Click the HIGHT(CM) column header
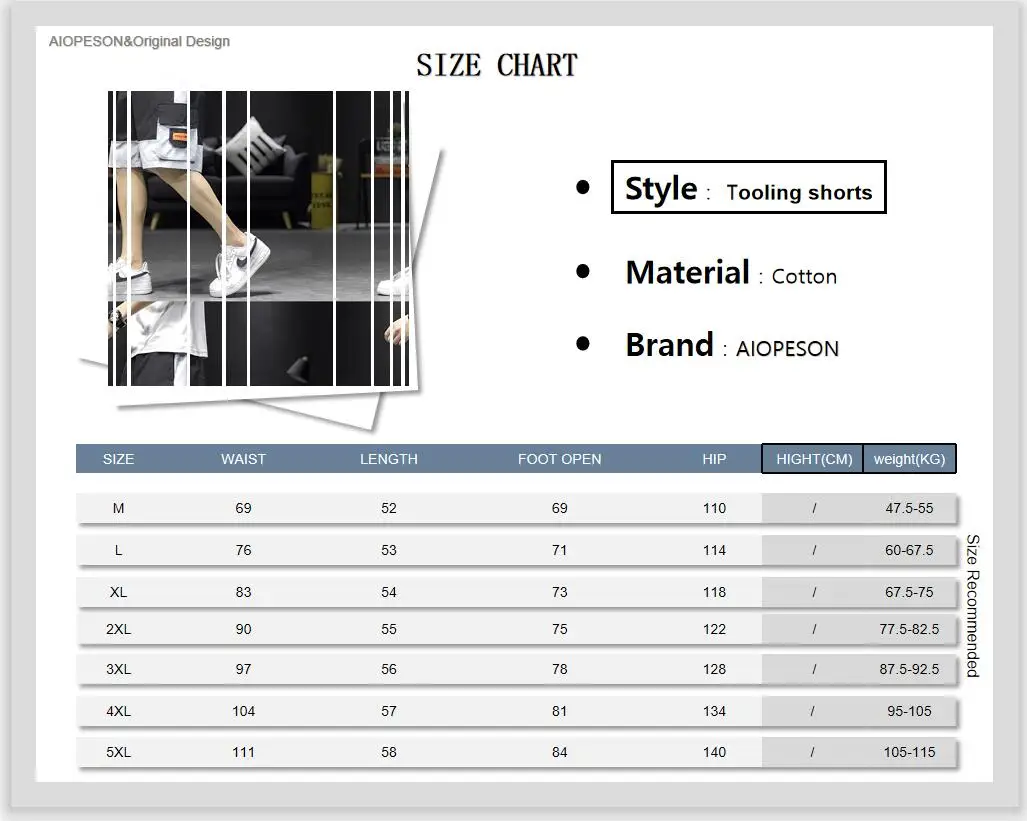 coord(813,459)
